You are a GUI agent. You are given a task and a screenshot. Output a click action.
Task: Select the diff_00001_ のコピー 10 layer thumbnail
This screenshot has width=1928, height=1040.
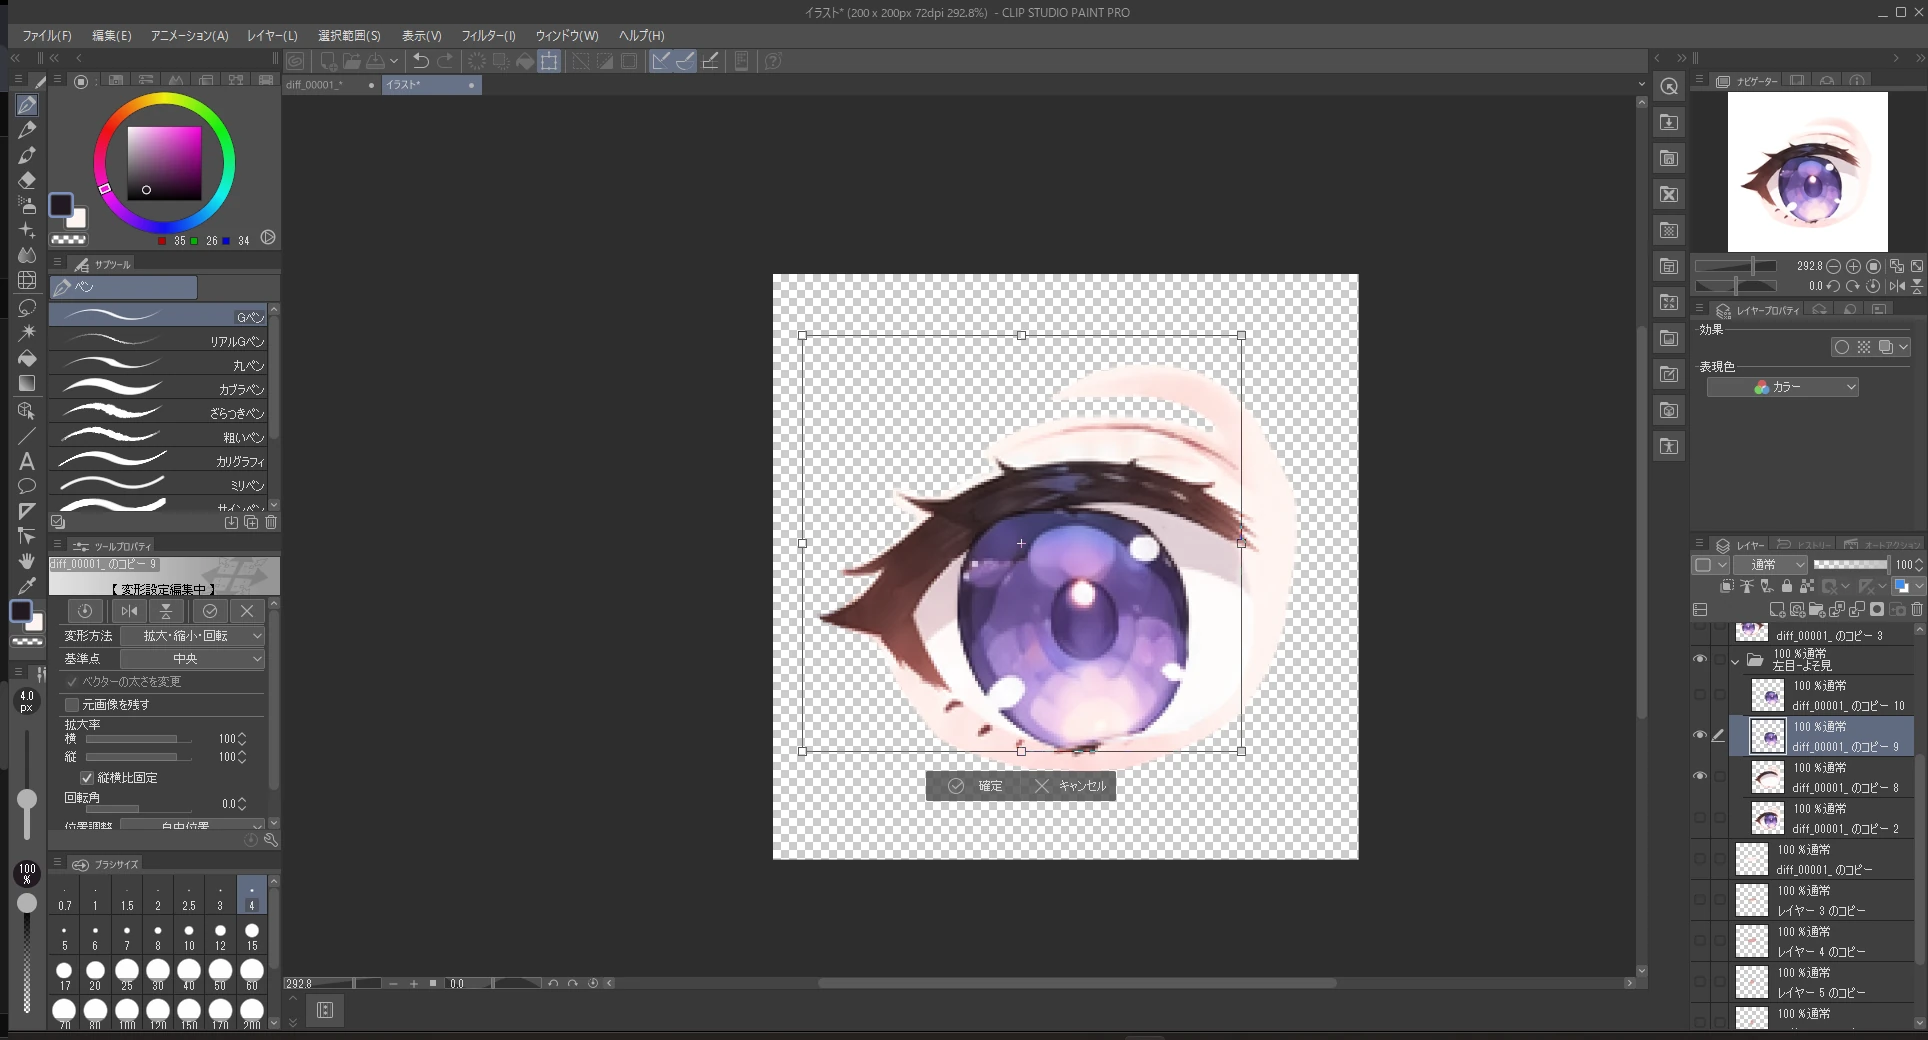[x=1768, y=696]
